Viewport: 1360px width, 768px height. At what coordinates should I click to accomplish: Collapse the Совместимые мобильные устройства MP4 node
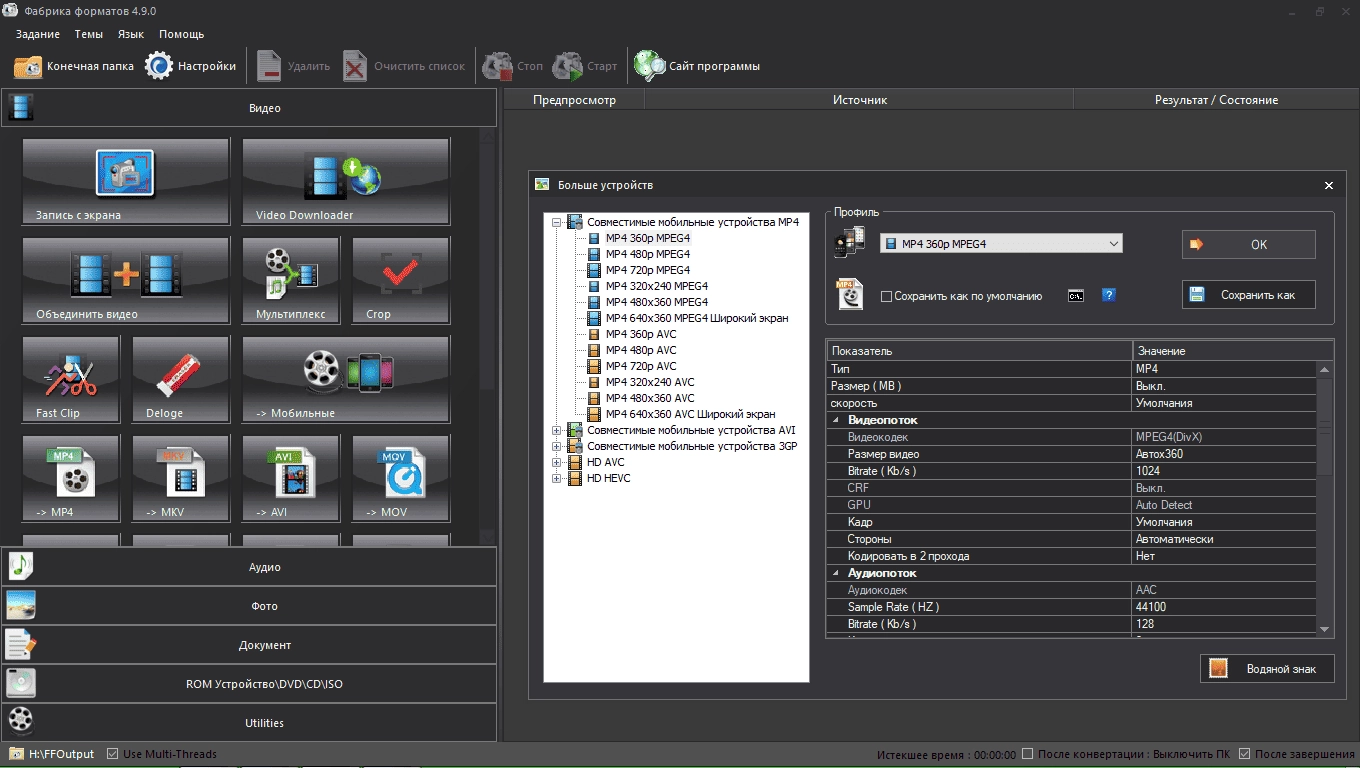[557, 222]
